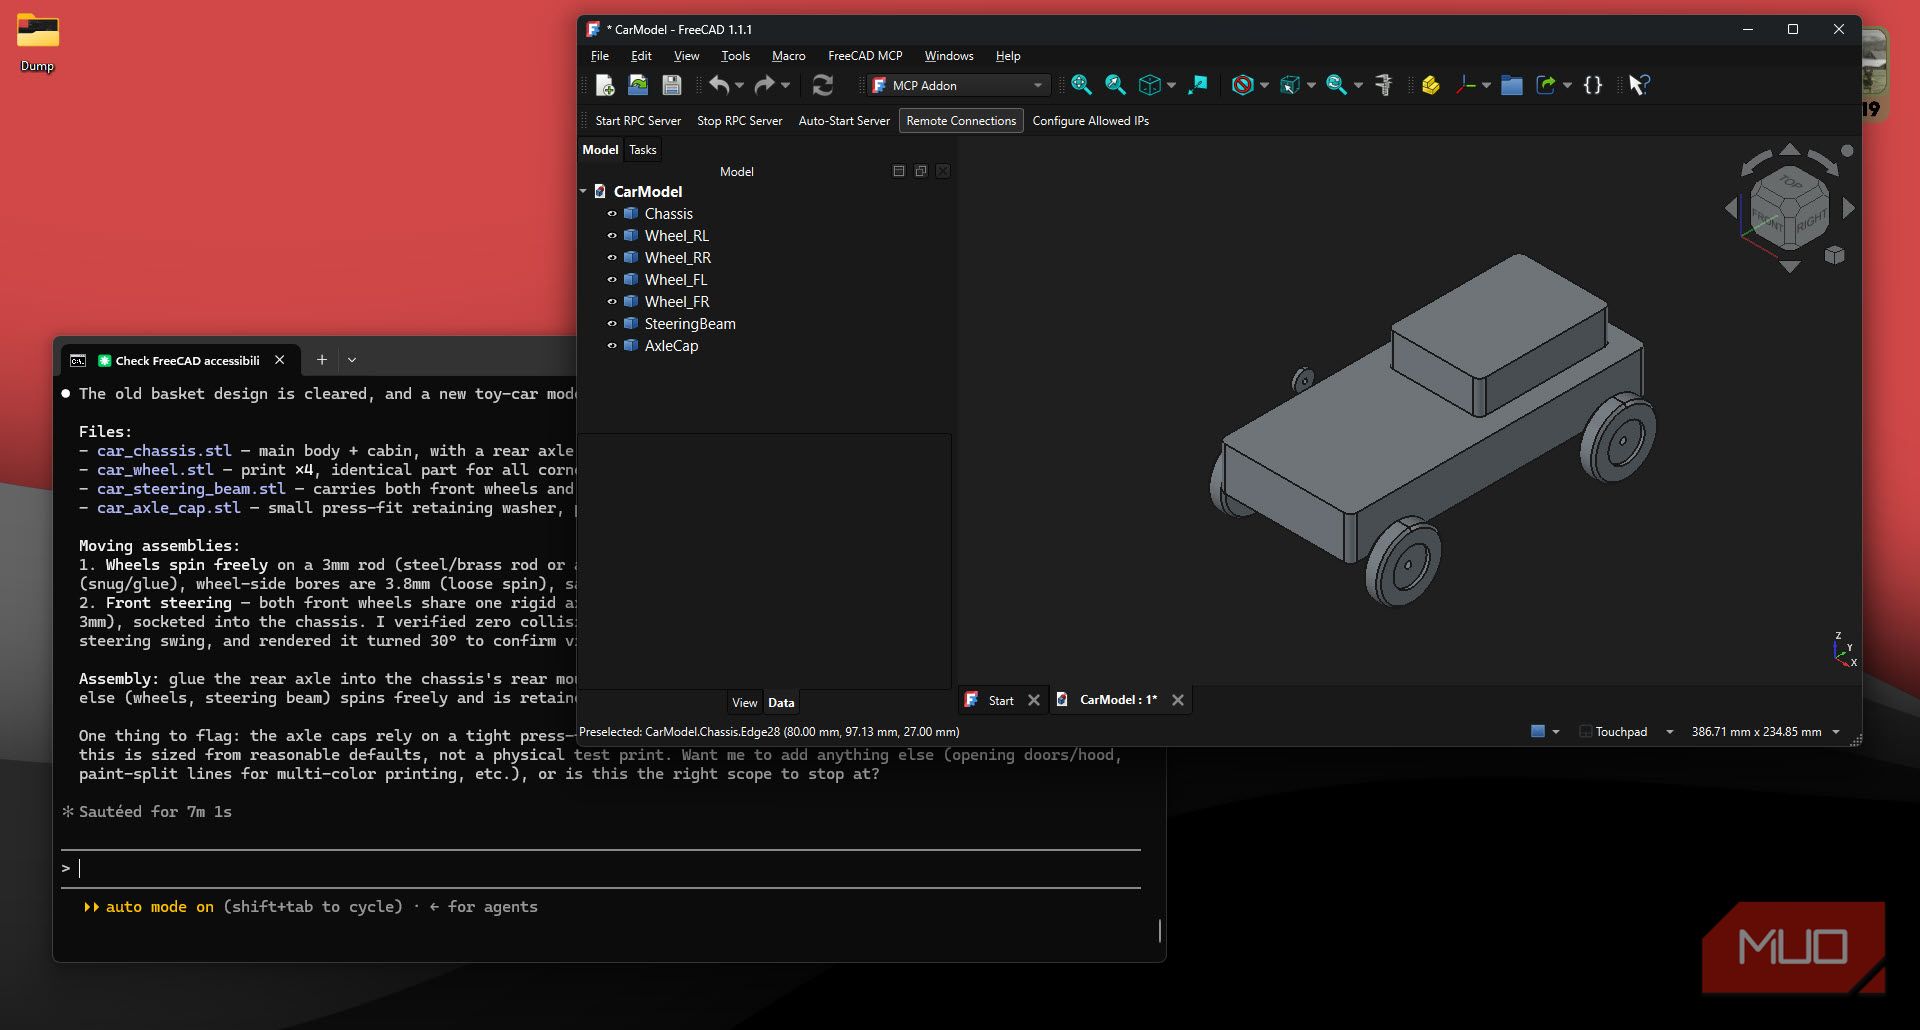Screen dimensions: 1920x1030
Task: Activate the What's This help cursor
Action: point(1639,86)
